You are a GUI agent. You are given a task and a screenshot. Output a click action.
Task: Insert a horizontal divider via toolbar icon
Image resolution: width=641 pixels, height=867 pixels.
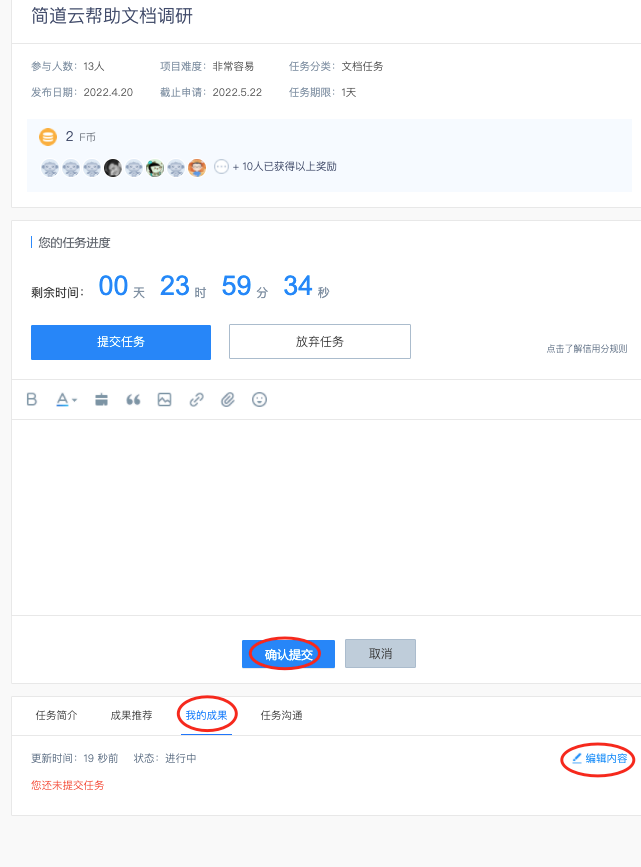pyautogui.click(x=101, y=399)
